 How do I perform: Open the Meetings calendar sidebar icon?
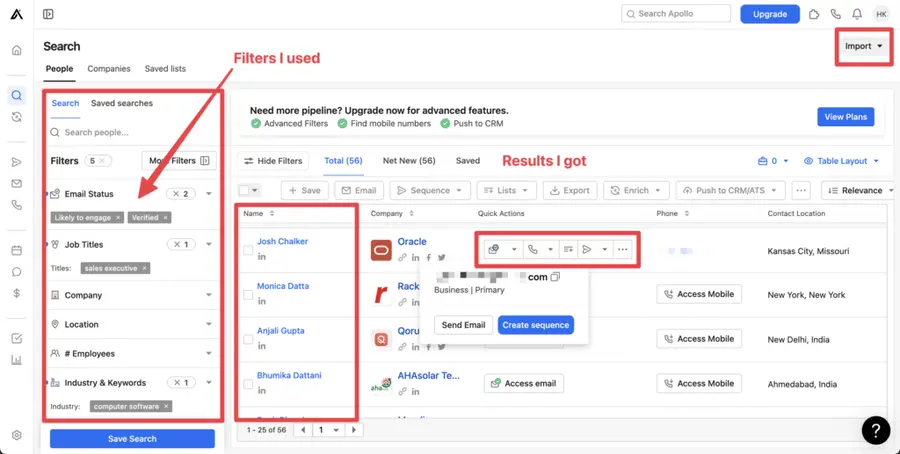(17, 250)
